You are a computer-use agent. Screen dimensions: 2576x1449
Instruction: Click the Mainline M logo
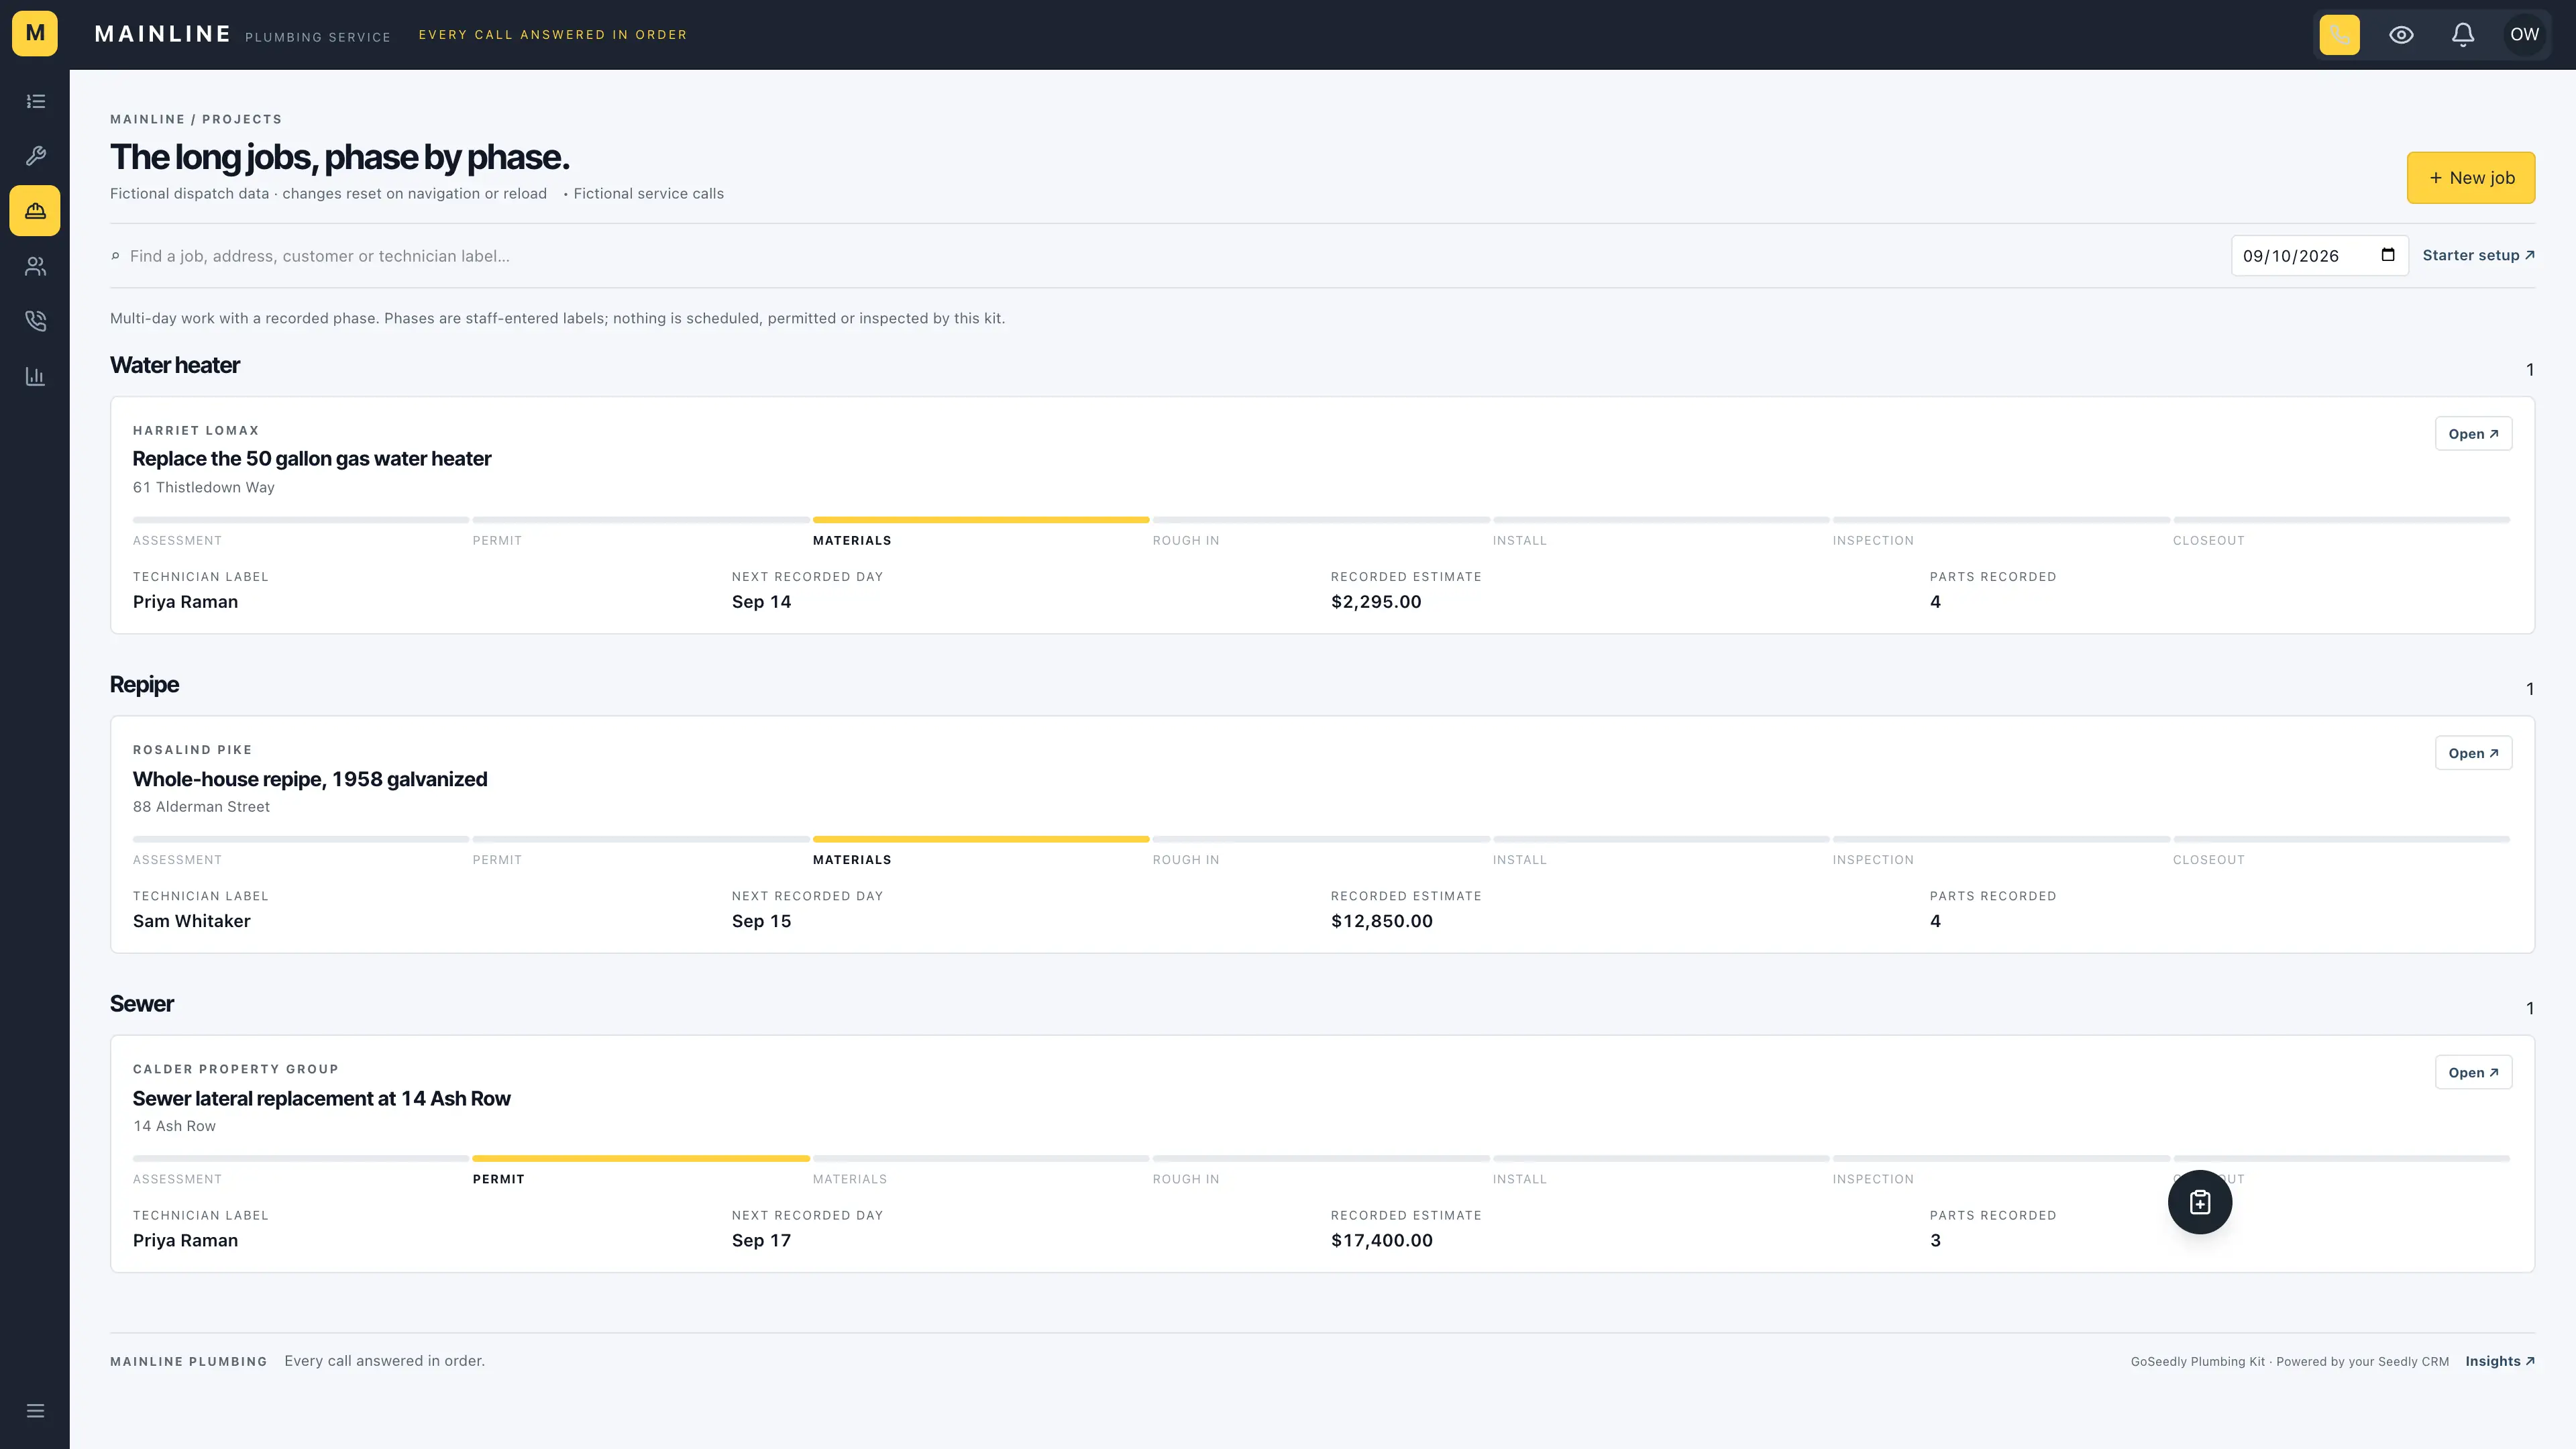pos(35,34)
